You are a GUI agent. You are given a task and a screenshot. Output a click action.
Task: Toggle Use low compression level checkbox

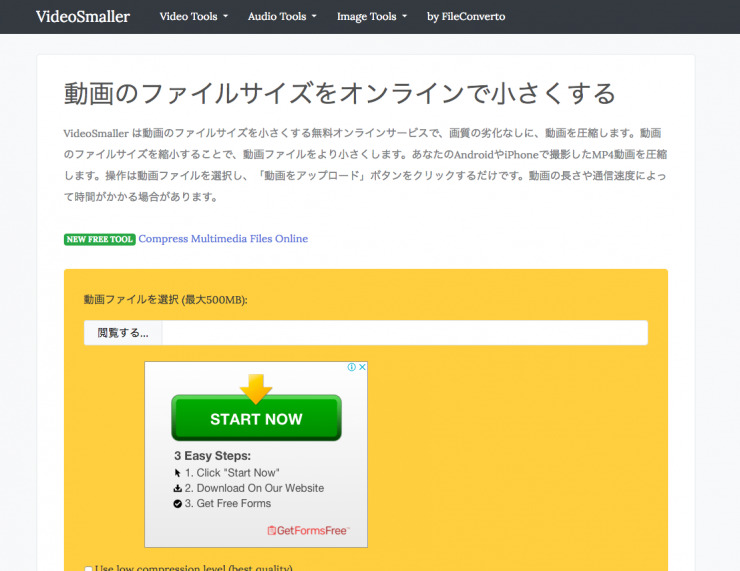click(88, 569)
